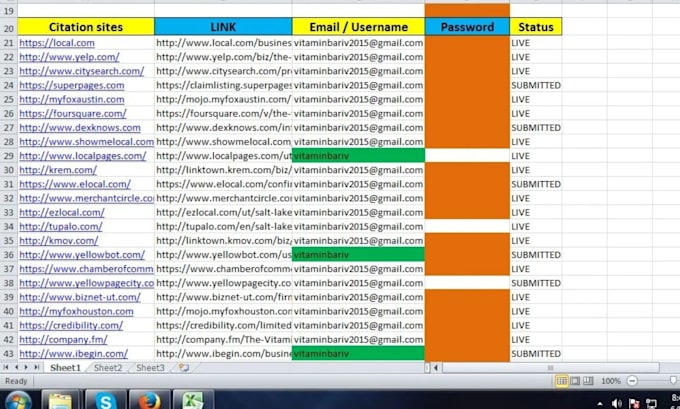Screen dimensions: 680x409
Task: Select green vitaminbariv cell in row 29
Action: tap(358, 156)
